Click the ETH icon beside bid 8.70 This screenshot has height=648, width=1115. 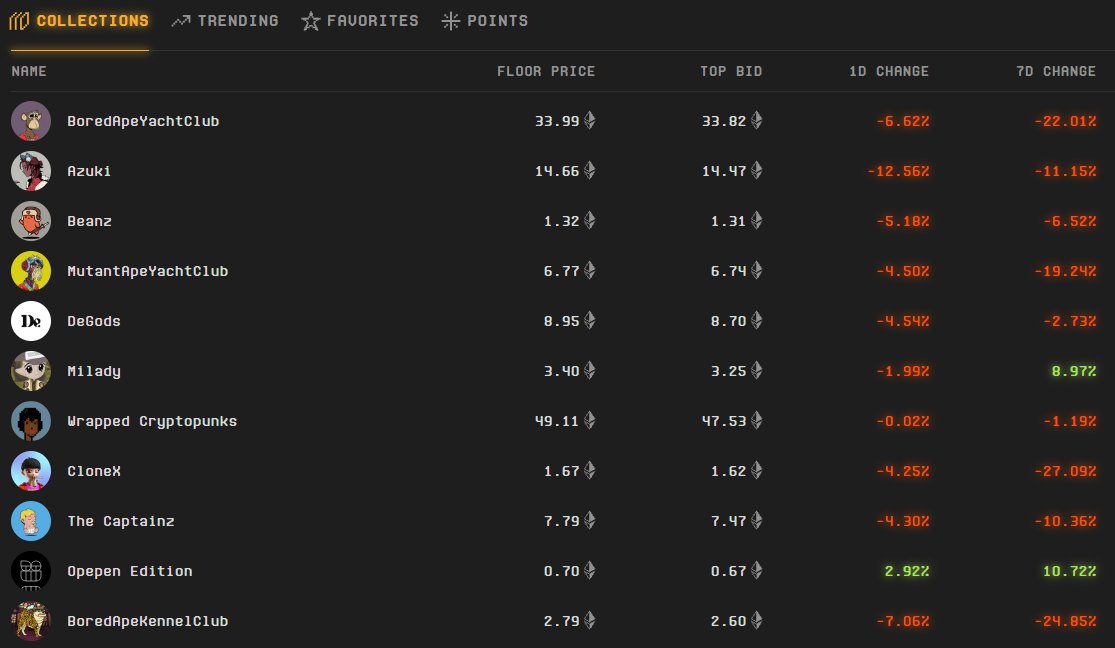pyautogui.click(x=757, y=320)
